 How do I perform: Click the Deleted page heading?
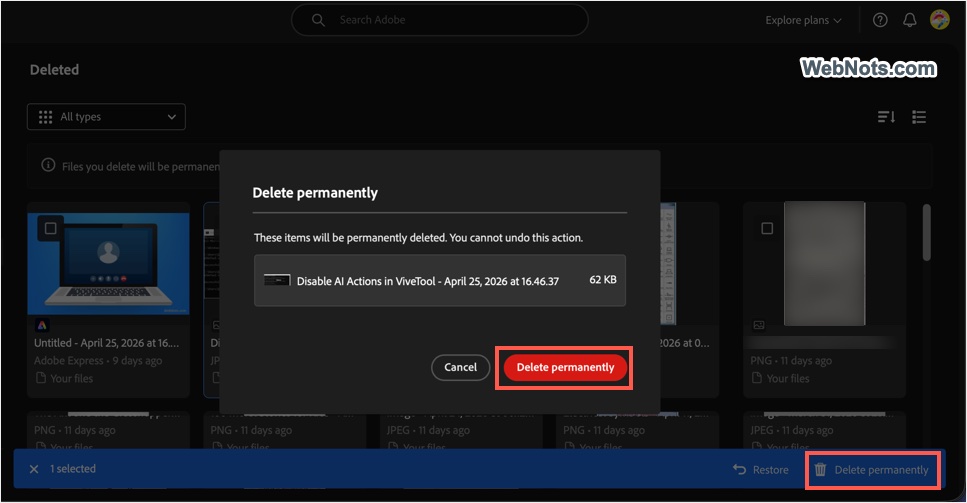pos(54,70)
